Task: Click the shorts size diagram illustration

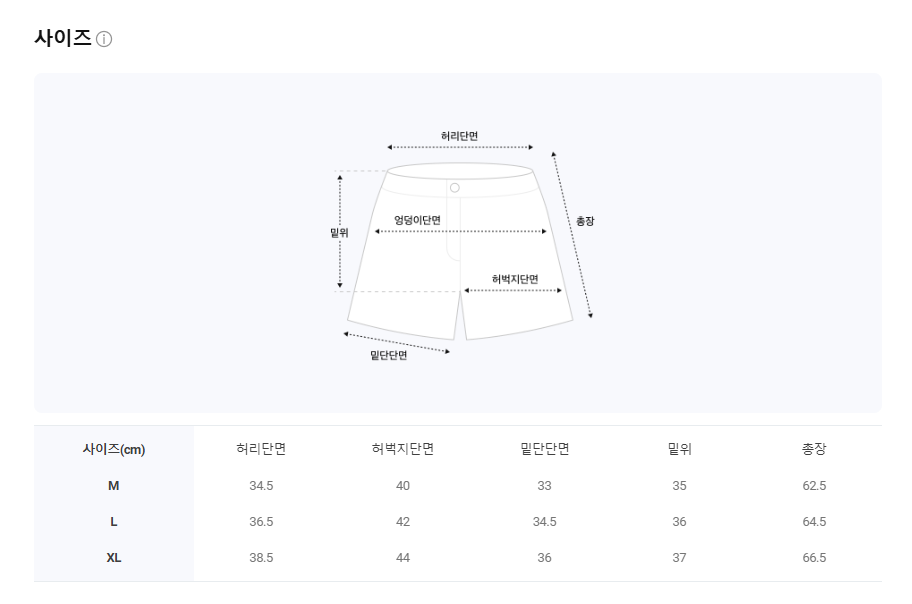Action: 461,243
